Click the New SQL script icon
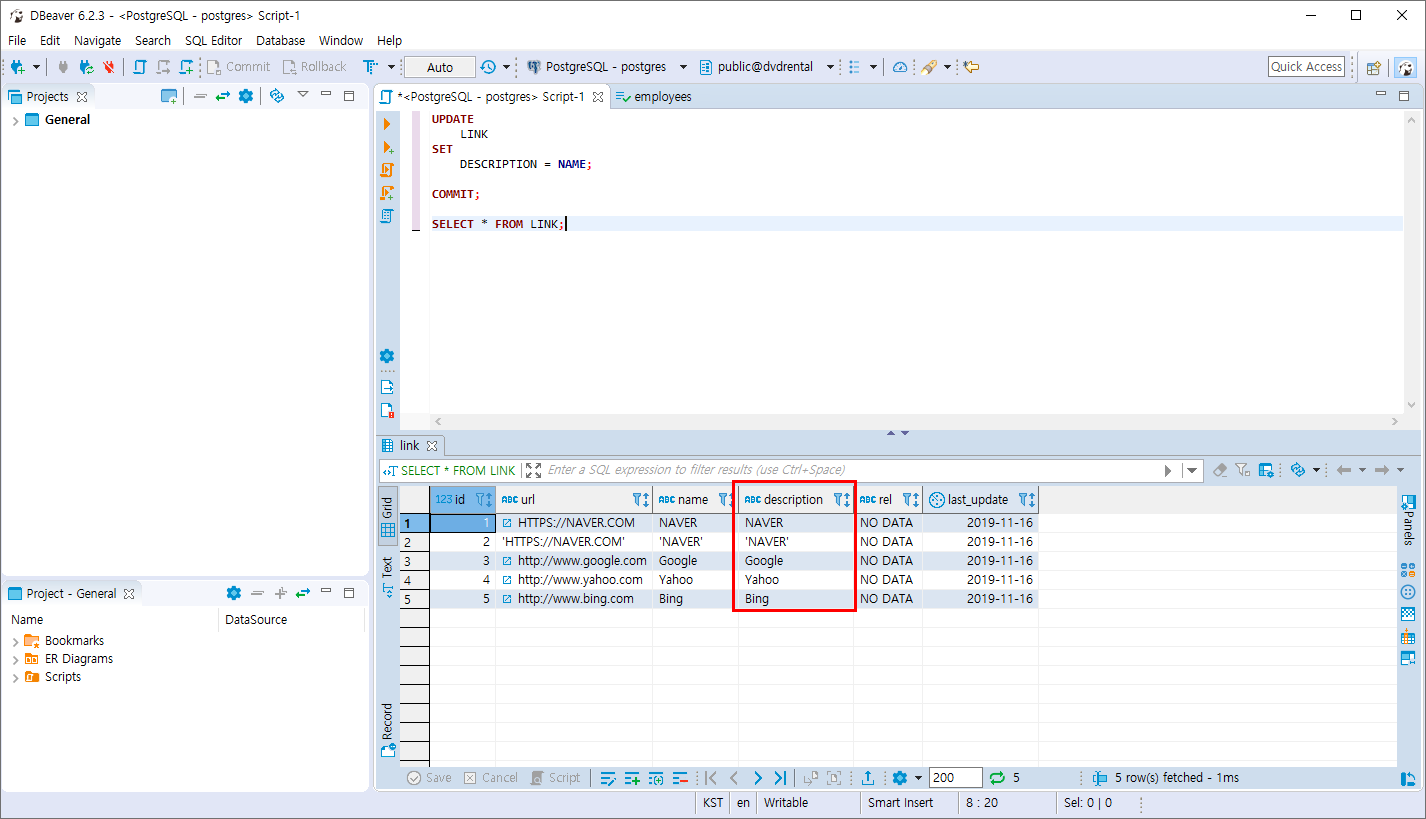The height and width of the screenshot is (819, 1426). tap(187, 67)
